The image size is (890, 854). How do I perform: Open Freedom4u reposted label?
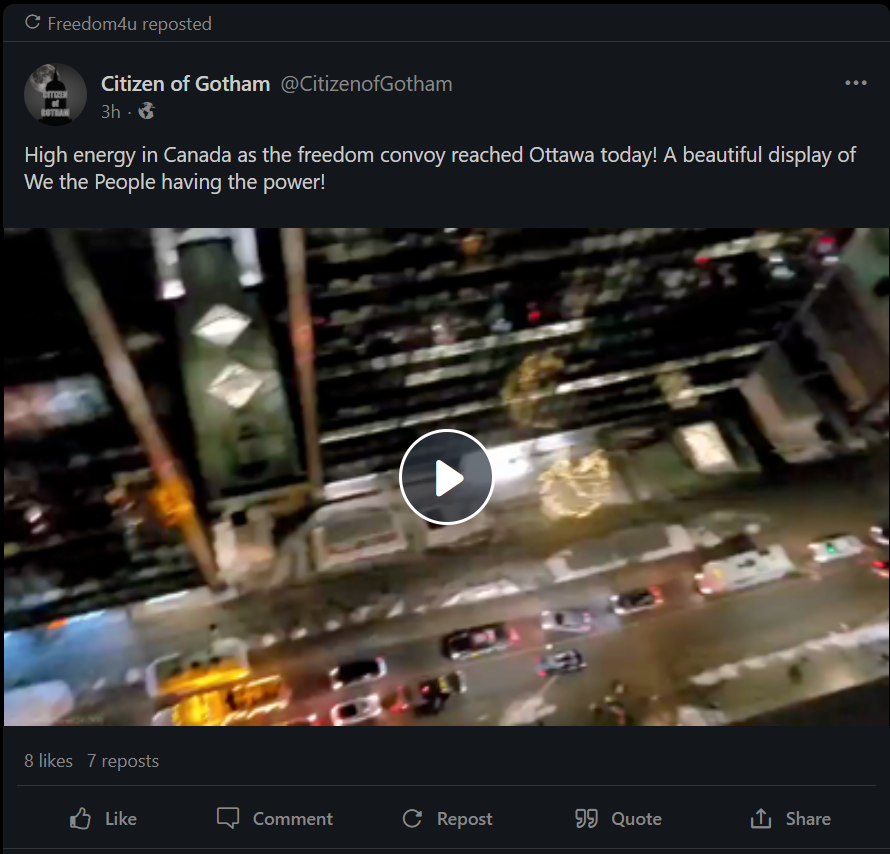click(129, 24)
